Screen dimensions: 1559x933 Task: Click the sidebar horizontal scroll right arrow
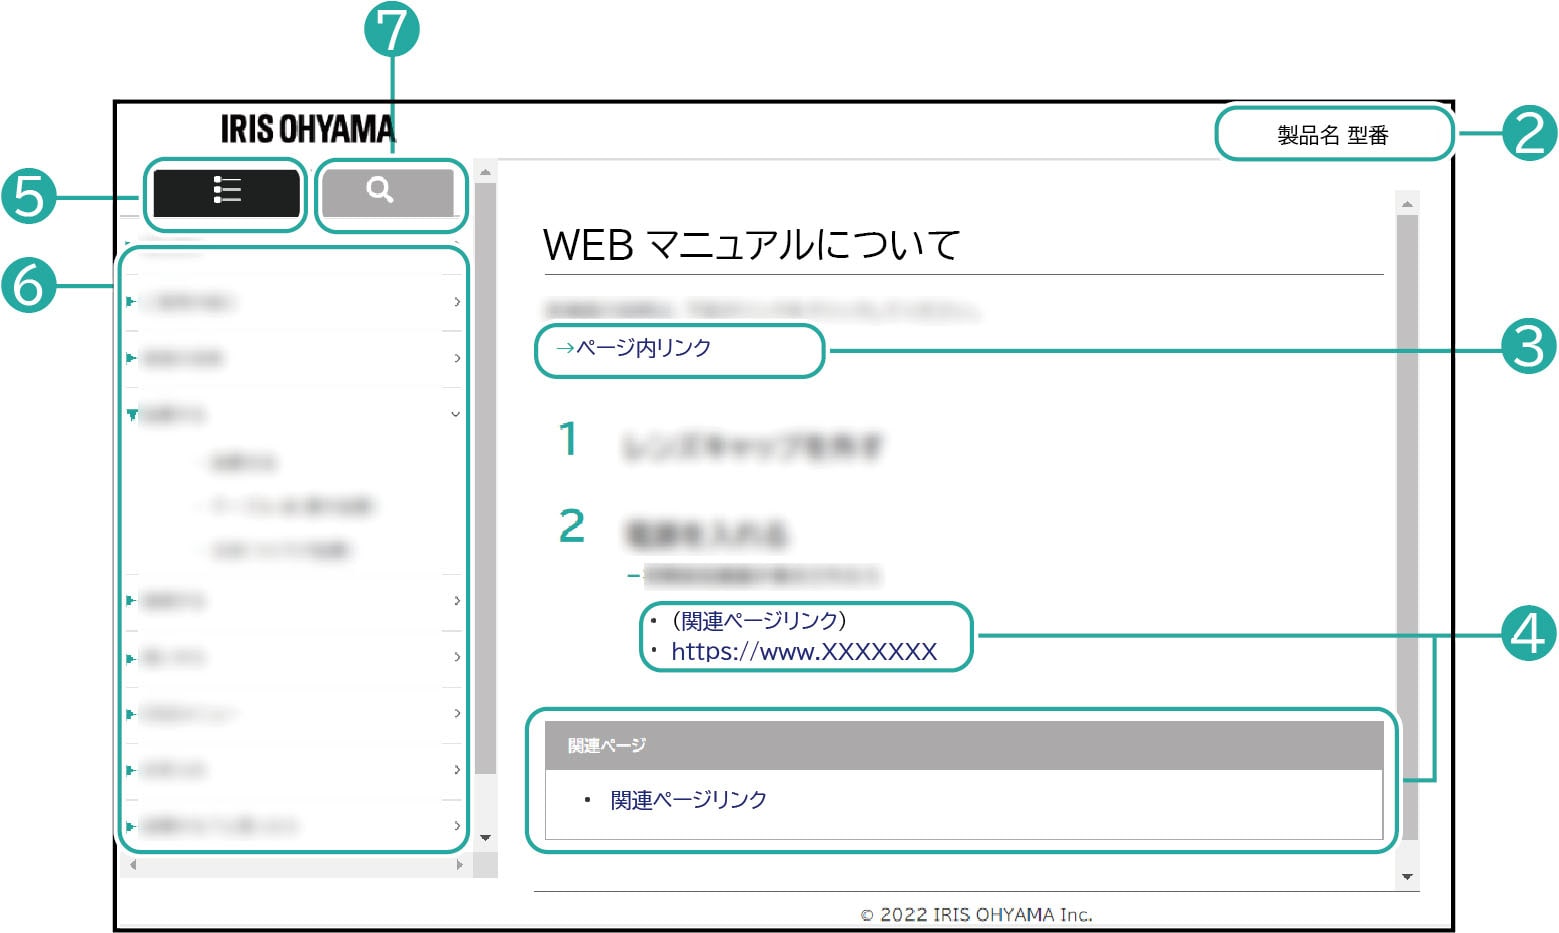[x=459, y=865]
